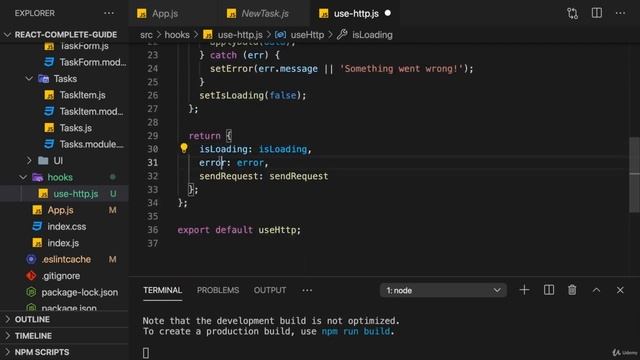Image resolution: width=640 pixels, height=360 pixels.
Task: Open the OUTPUT panel tab
Action: point(270,290)
